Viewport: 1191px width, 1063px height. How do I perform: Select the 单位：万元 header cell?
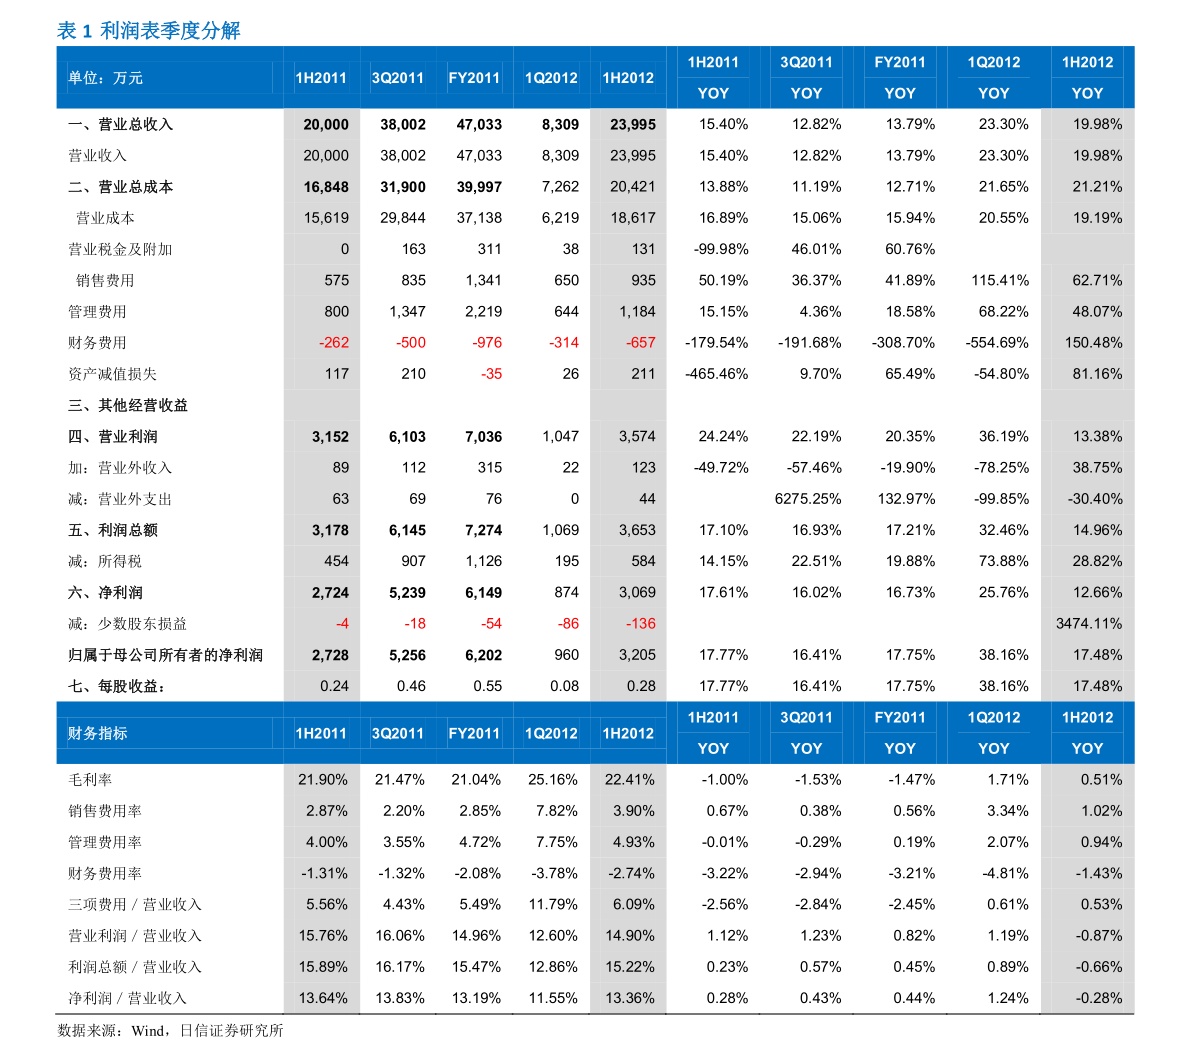point(105,78)
